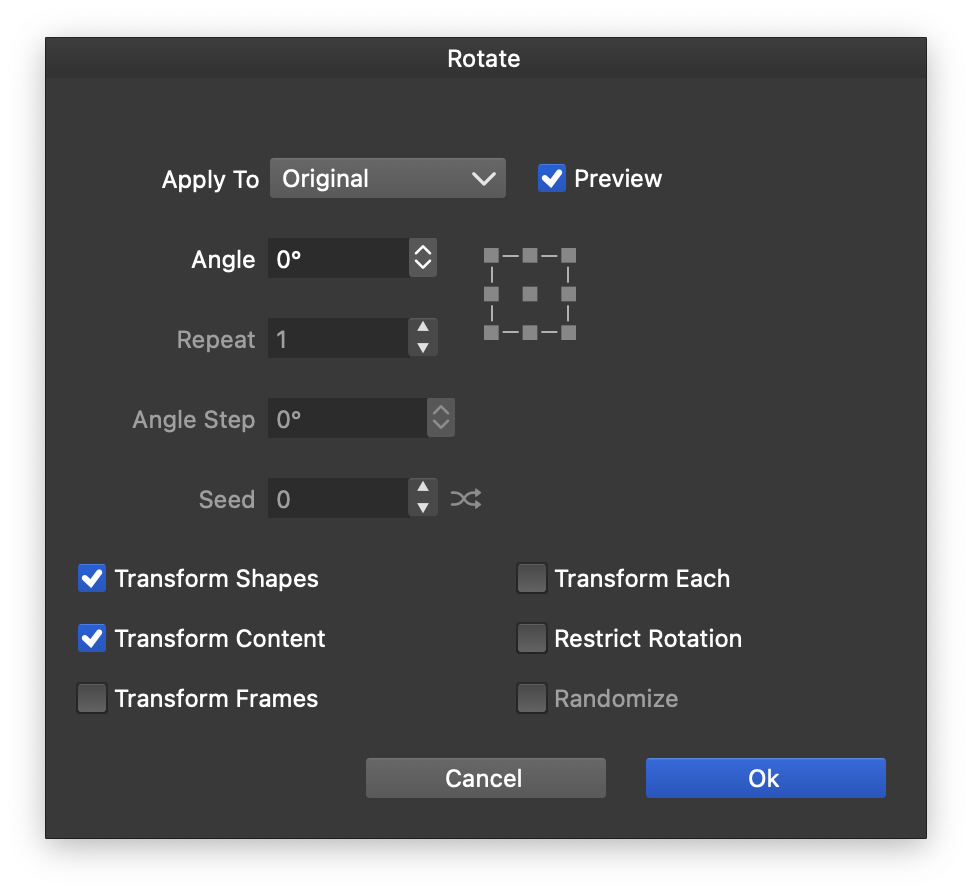The image size is (972, 892).
Task: Select top-right anchor point of rotation grid
Action: click(568, 256)
